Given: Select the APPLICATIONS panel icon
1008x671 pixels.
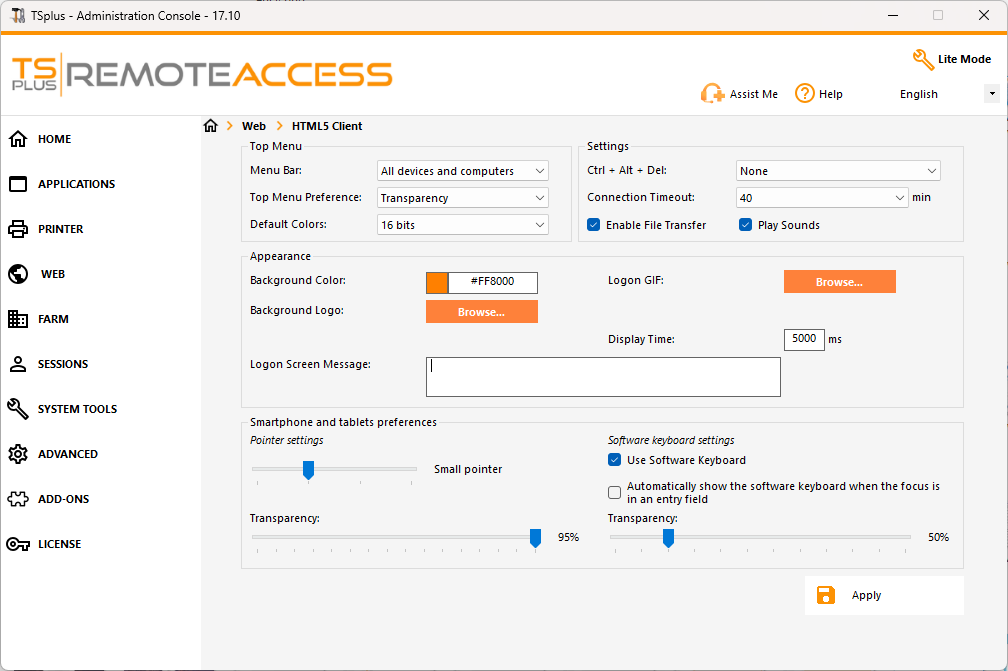Looking at the screenshot, I should [17, 184].
